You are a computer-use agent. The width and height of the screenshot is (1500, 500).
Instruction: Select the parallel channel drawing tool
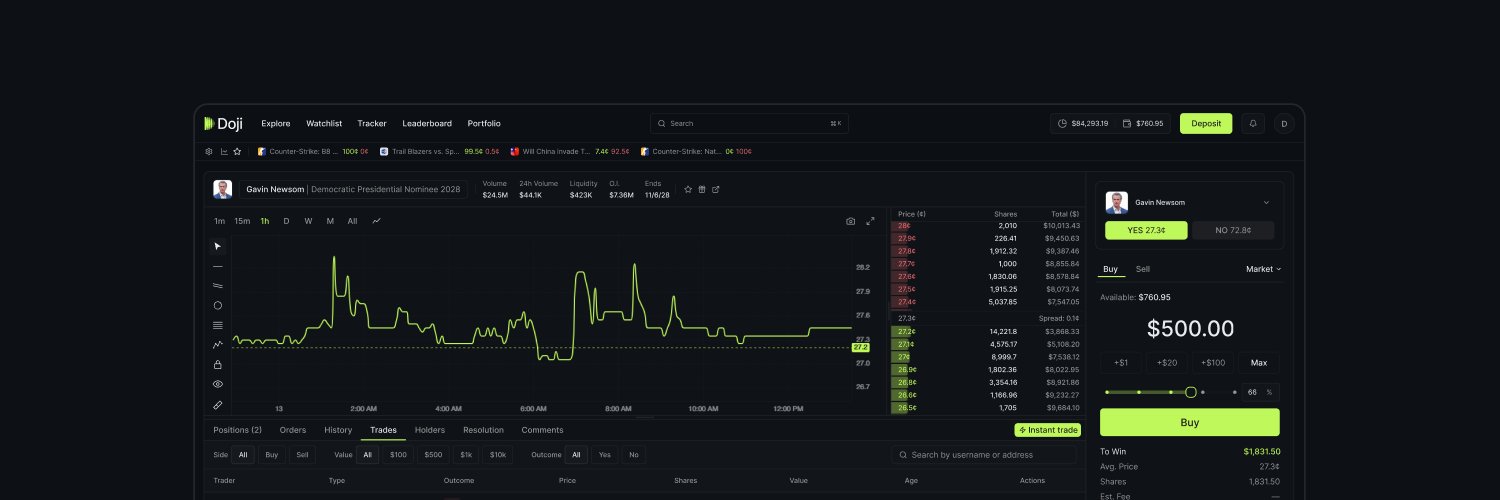tap(218, 285)
